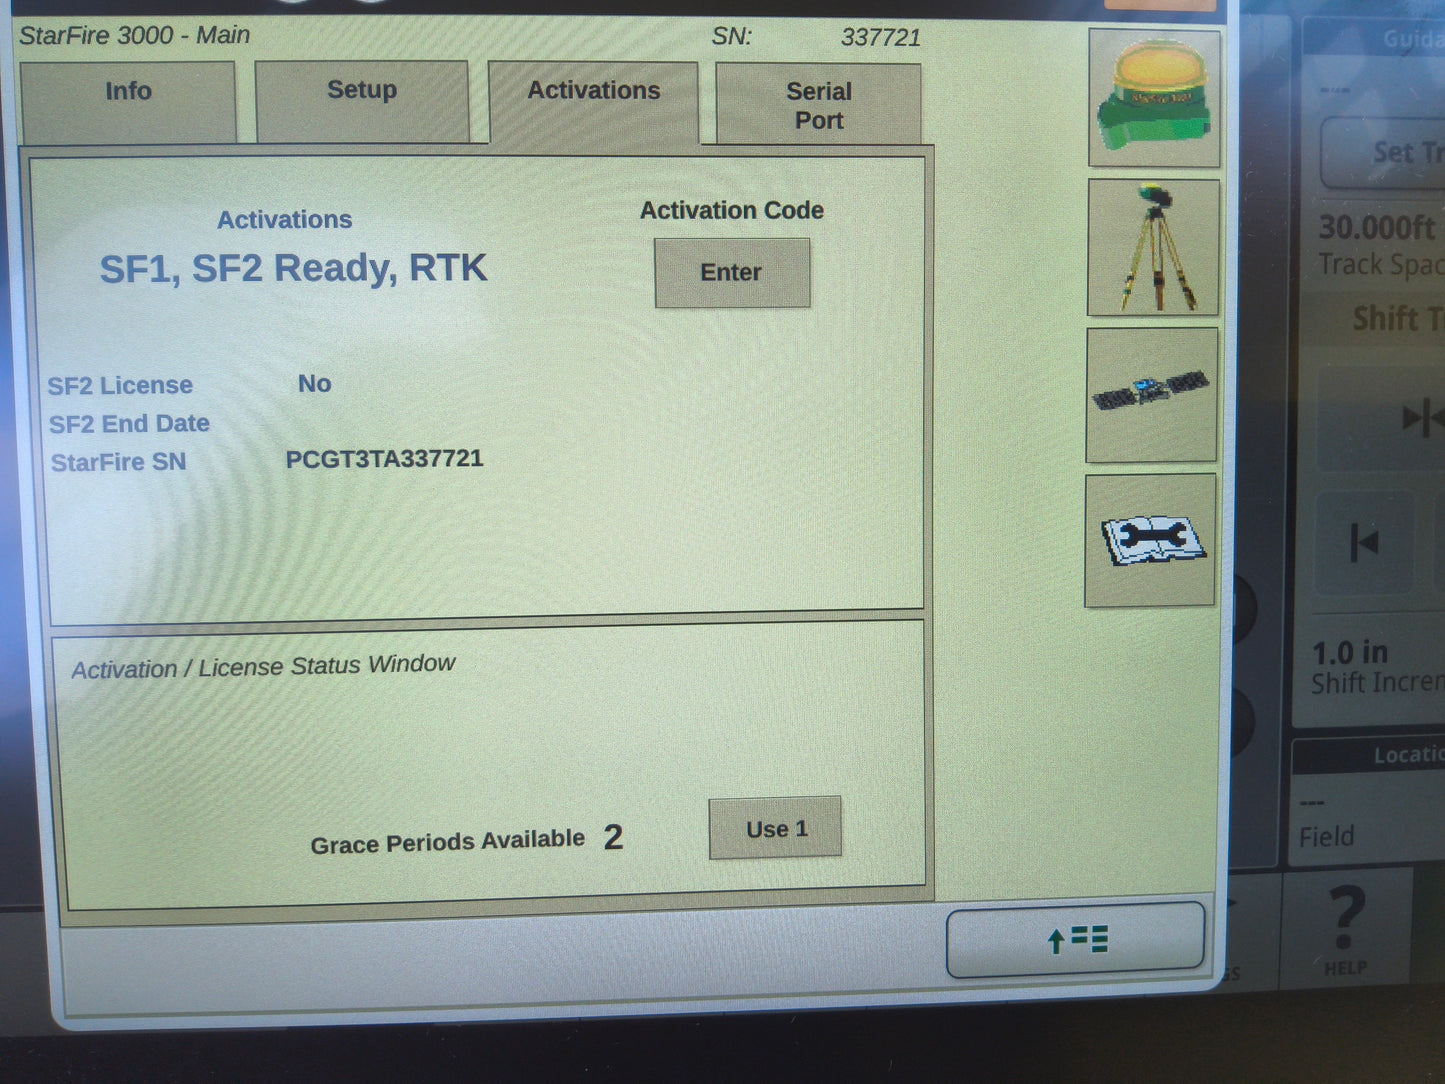
Task: Click the Activation / License Status Window heading
Action: click(263, 666)
